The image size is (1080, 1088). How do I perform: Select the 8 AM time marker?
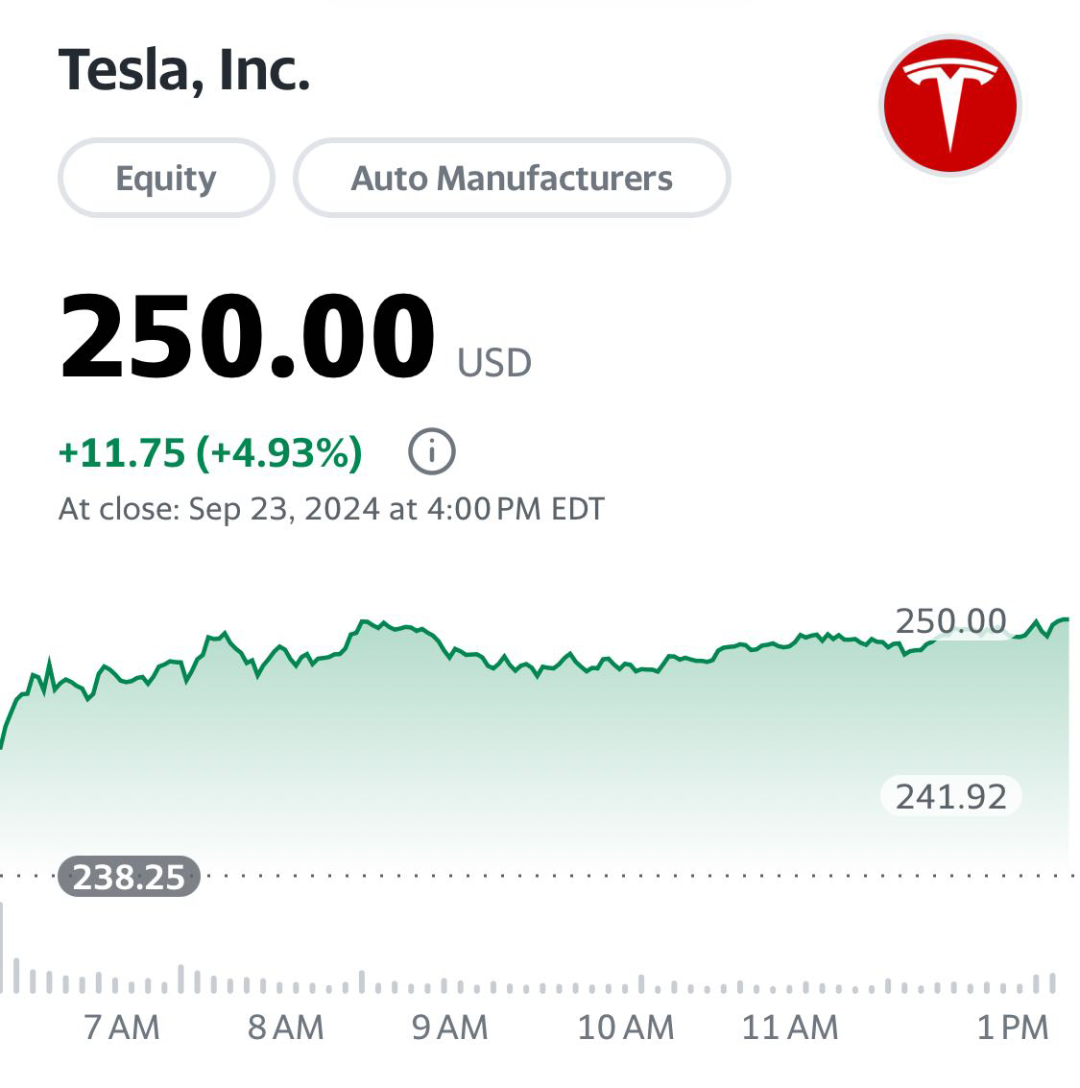coord(286,1028)
